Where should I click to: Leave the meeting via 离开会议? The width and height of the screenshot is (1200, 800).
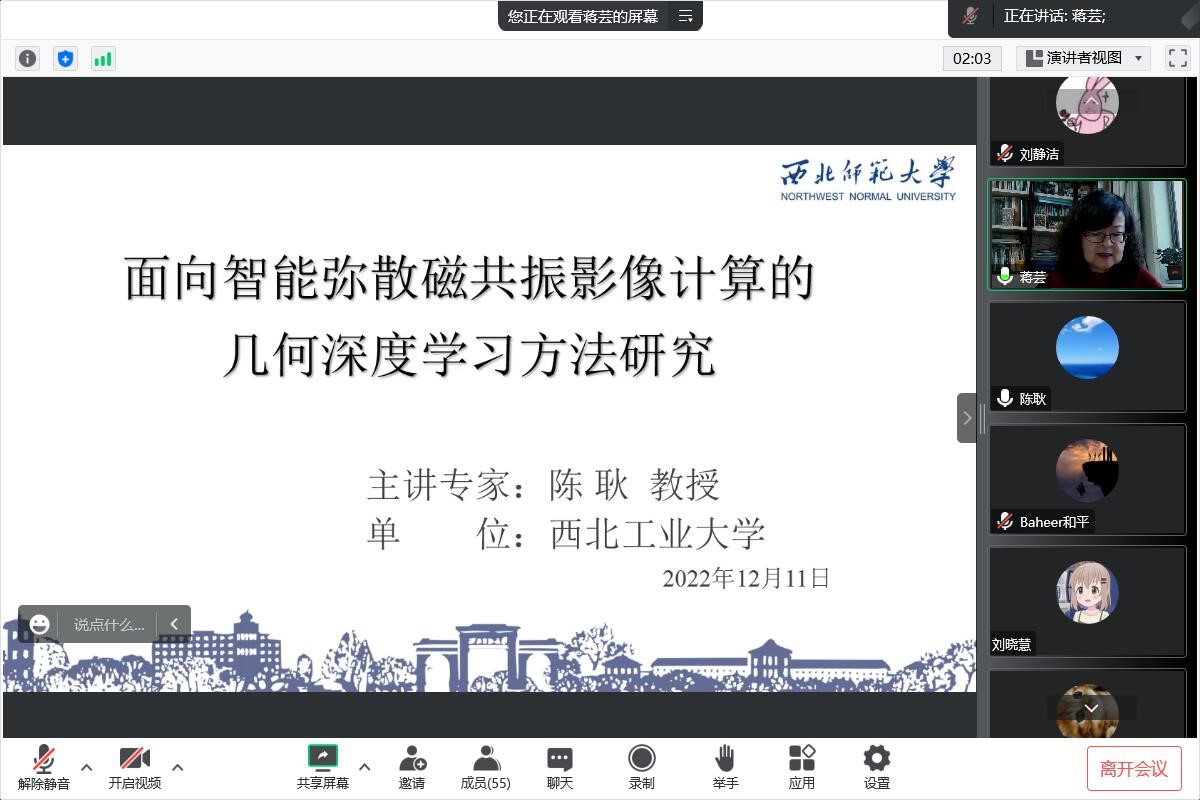coord(1134,768)
